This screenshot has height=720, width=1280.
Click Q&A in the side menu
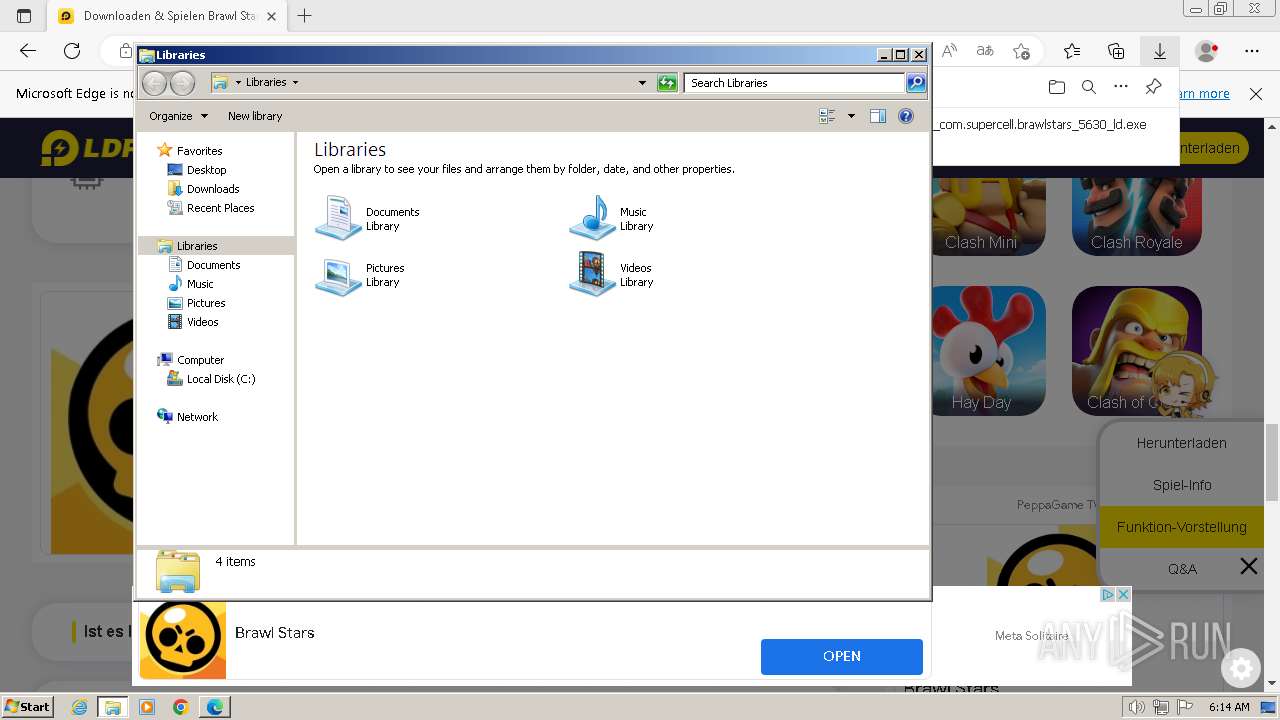tap(1181, 569)
